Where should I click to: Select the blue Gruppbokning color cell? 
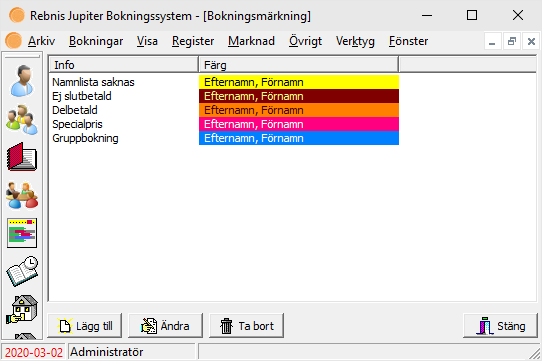point(299,138)
